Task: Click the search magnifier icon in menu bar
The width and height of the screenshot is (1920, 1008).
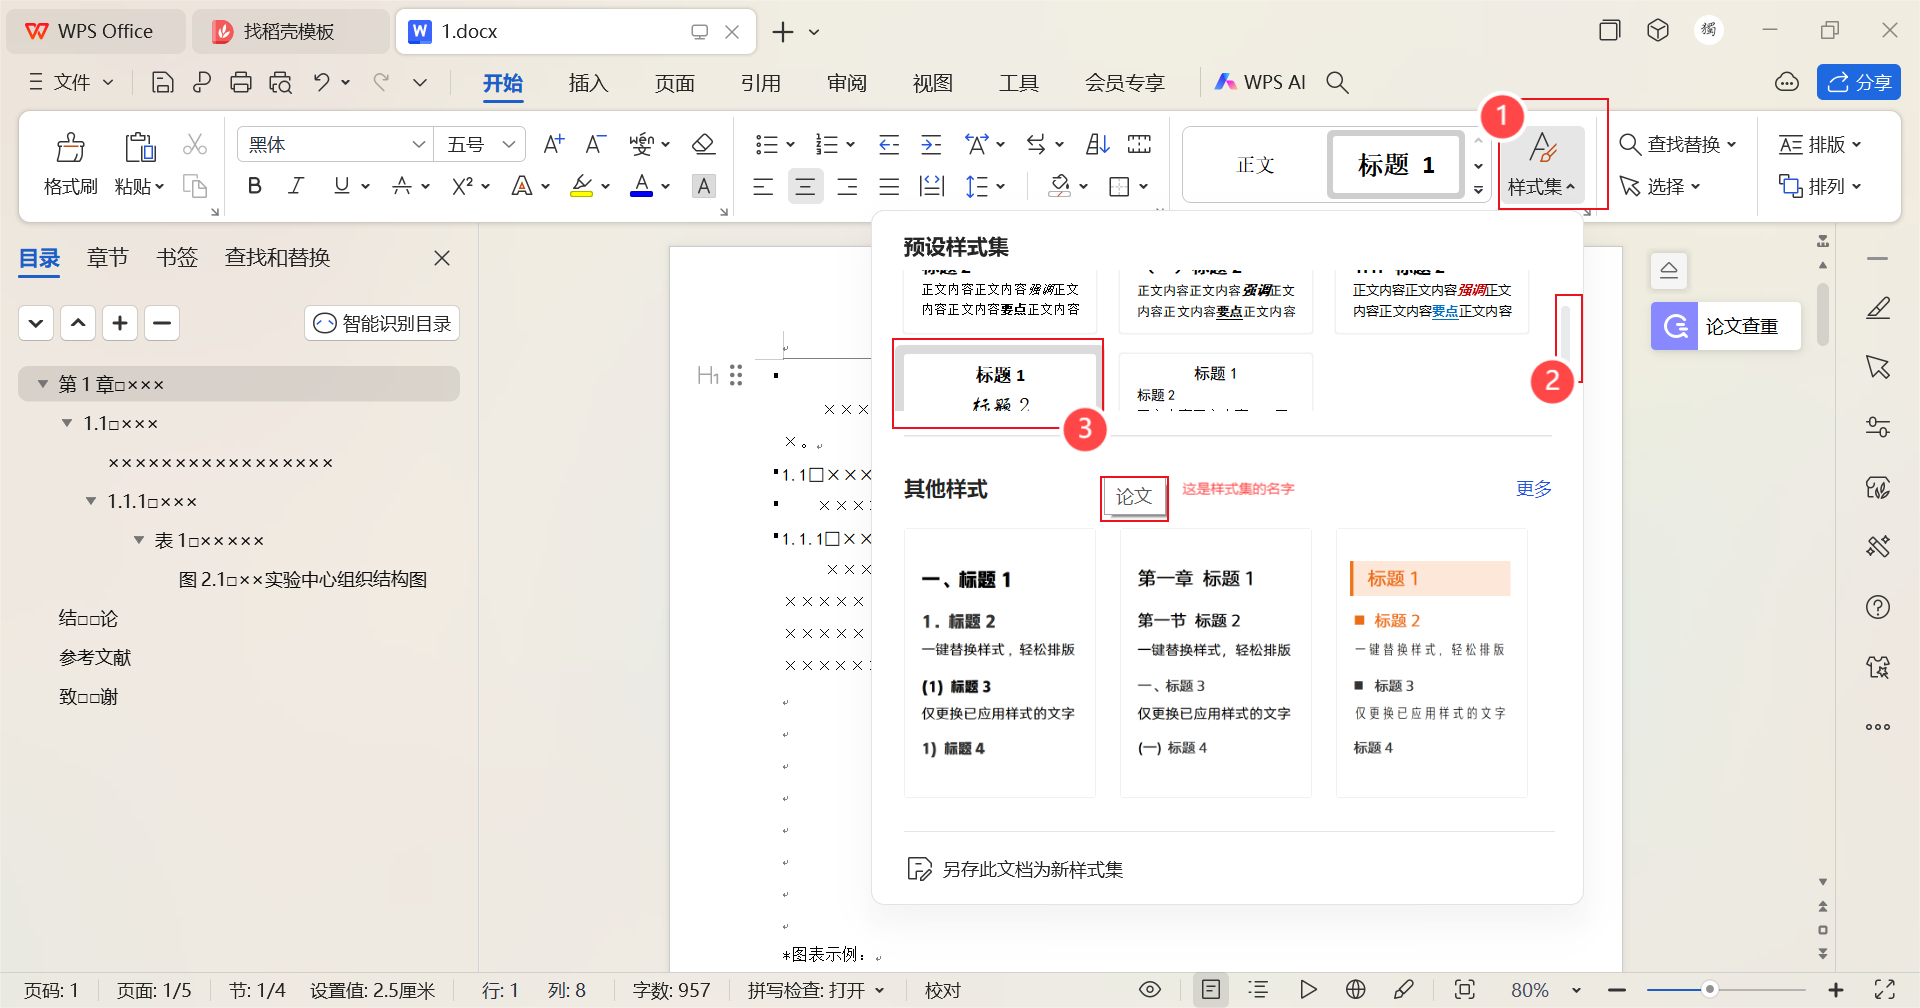Action: pos(1337,83)
